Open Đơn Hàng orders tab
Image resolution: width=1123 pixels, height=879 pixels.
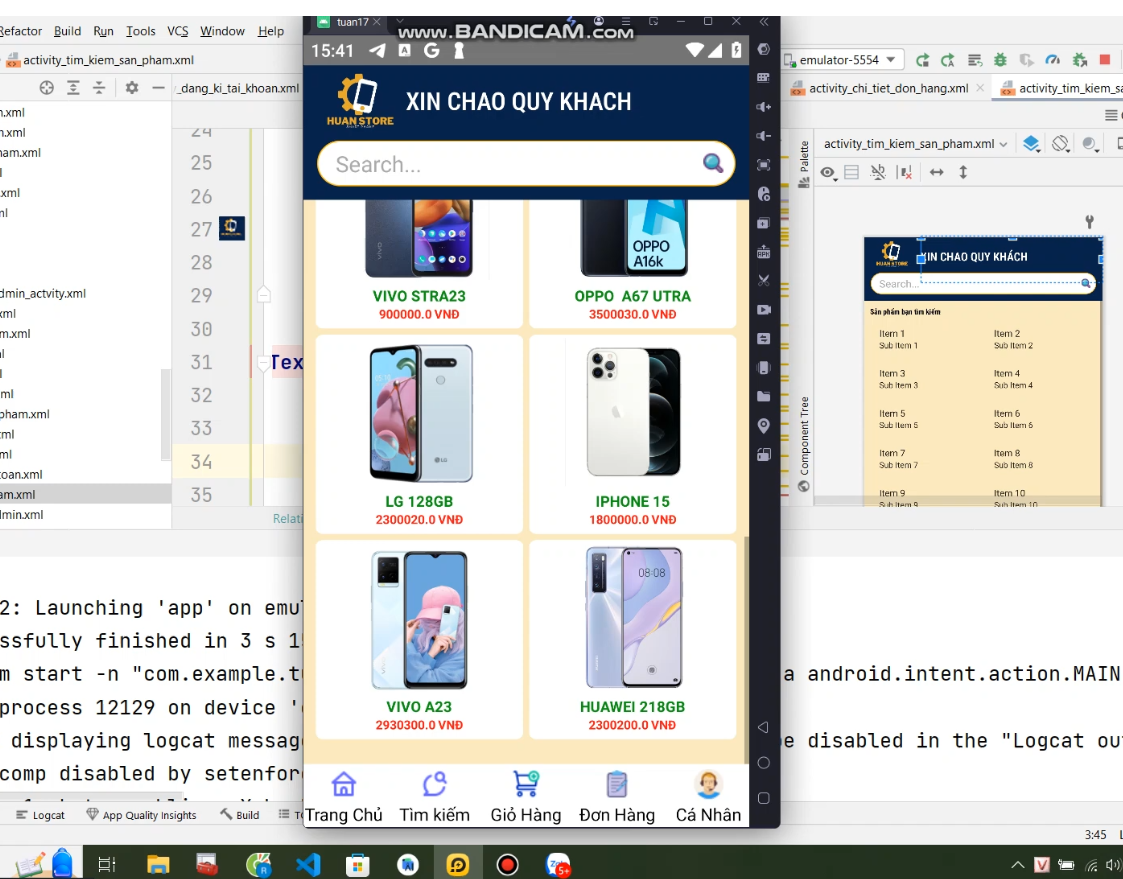tap(617, 797)
